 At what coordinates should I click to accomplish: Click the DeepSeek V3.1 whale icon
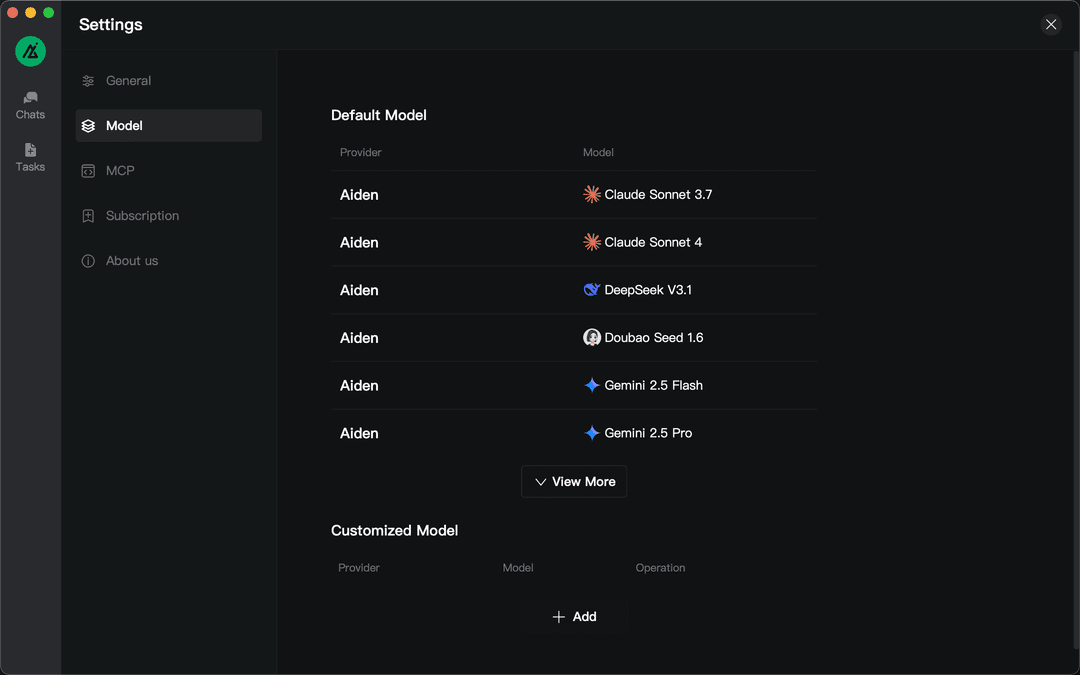(592, 290)
